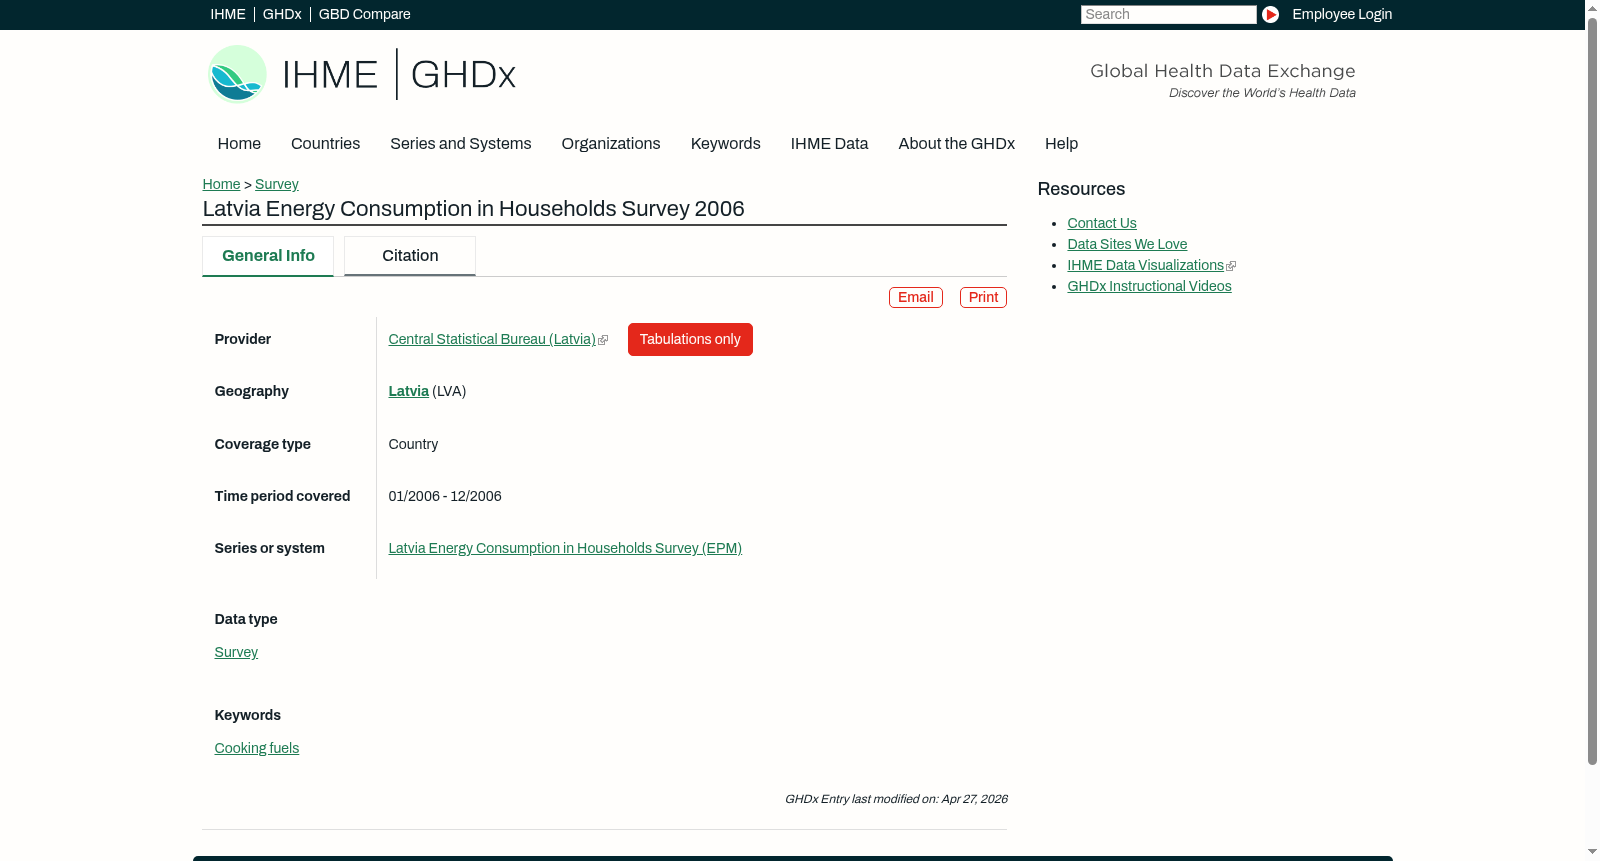Click the page's vertical scrollbar thumb

tap(1592, 390)
